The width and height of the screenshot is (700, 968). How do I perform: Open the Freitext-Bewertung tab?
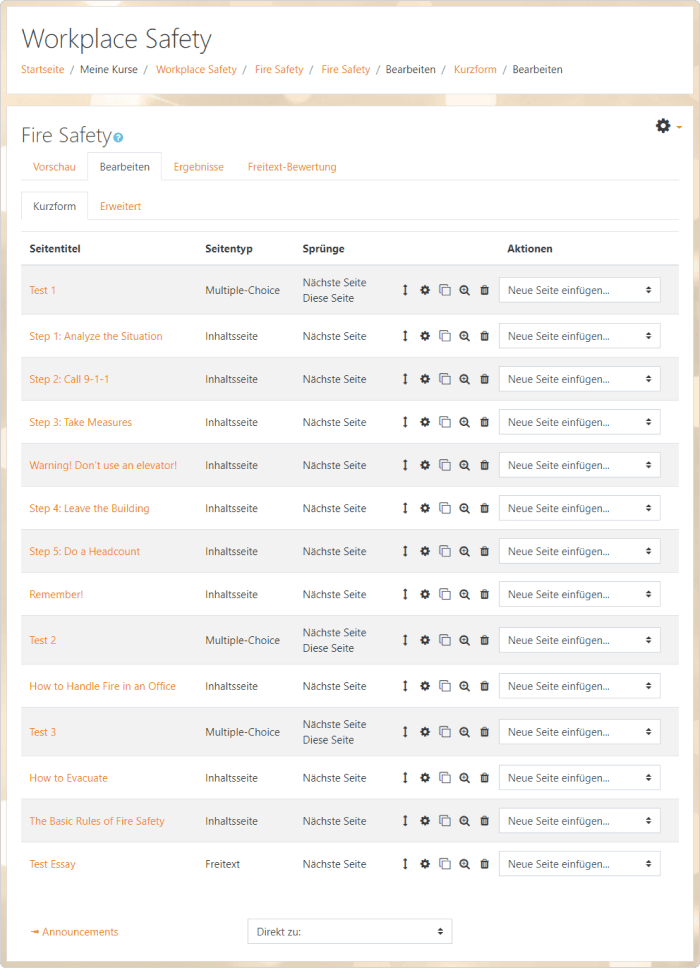coord(292,167)
